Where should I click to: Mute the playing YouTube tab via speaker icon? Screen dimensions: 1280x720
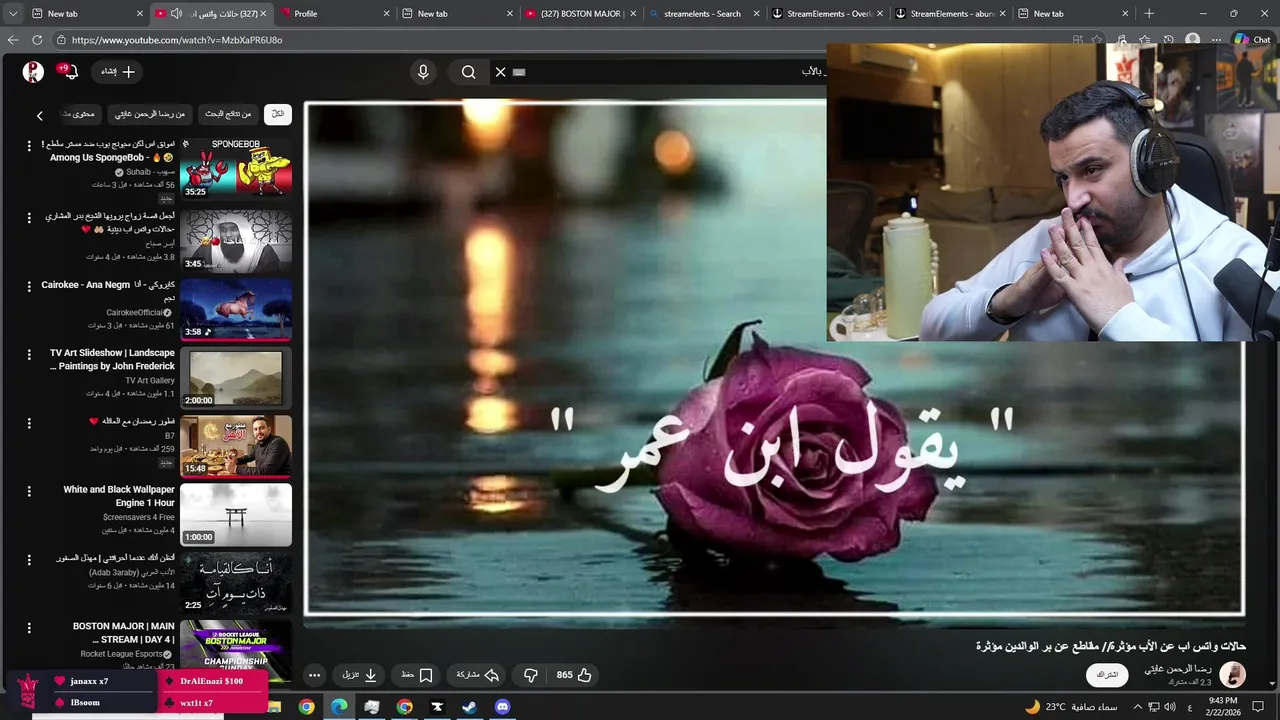pos(176,14)
